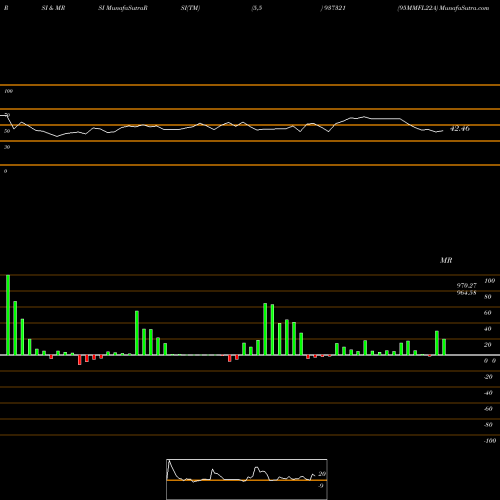Screen dimensions: 500x500
Task: Click the end of the RSI line
Action: [x=443, y=131]
